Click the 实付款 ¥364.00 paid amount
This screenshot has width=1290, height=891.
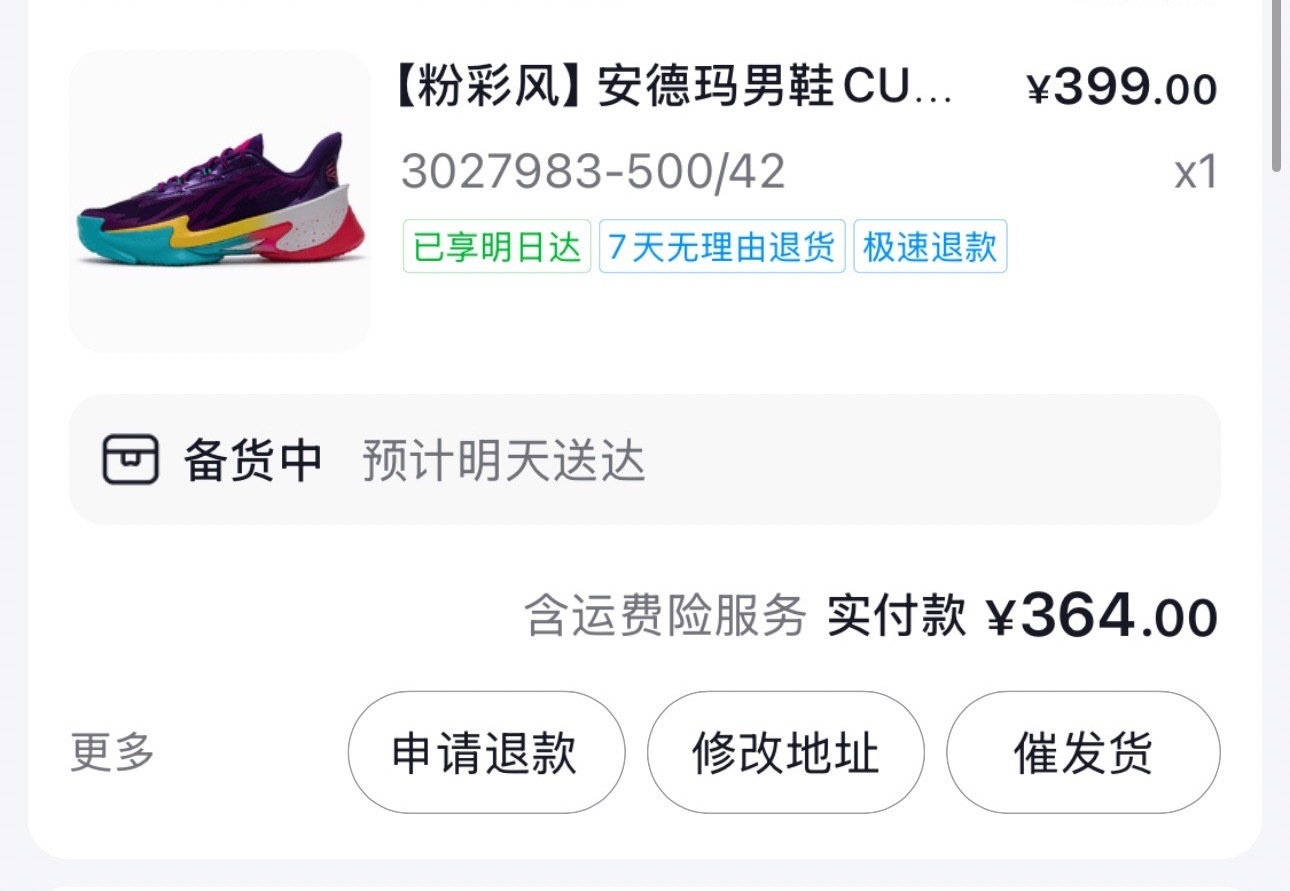point(1022,615)
